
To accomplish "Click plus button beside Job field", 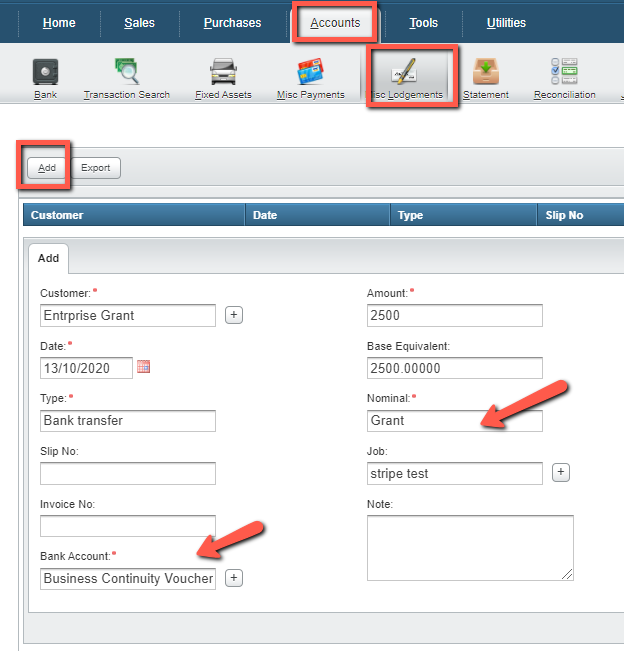I will click(561, 472).
